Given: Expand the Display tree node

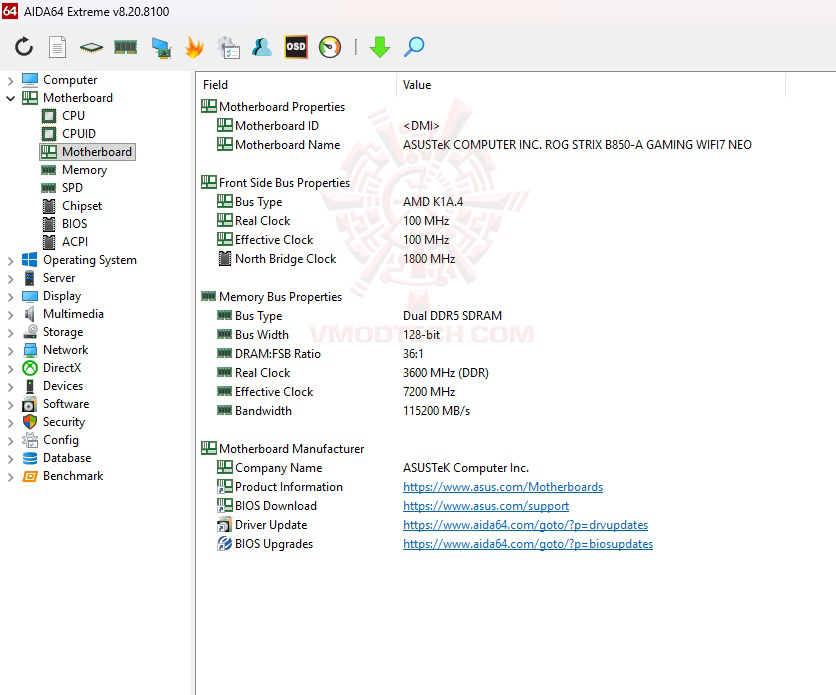Looking at the screenshot, I should (10, 296).
